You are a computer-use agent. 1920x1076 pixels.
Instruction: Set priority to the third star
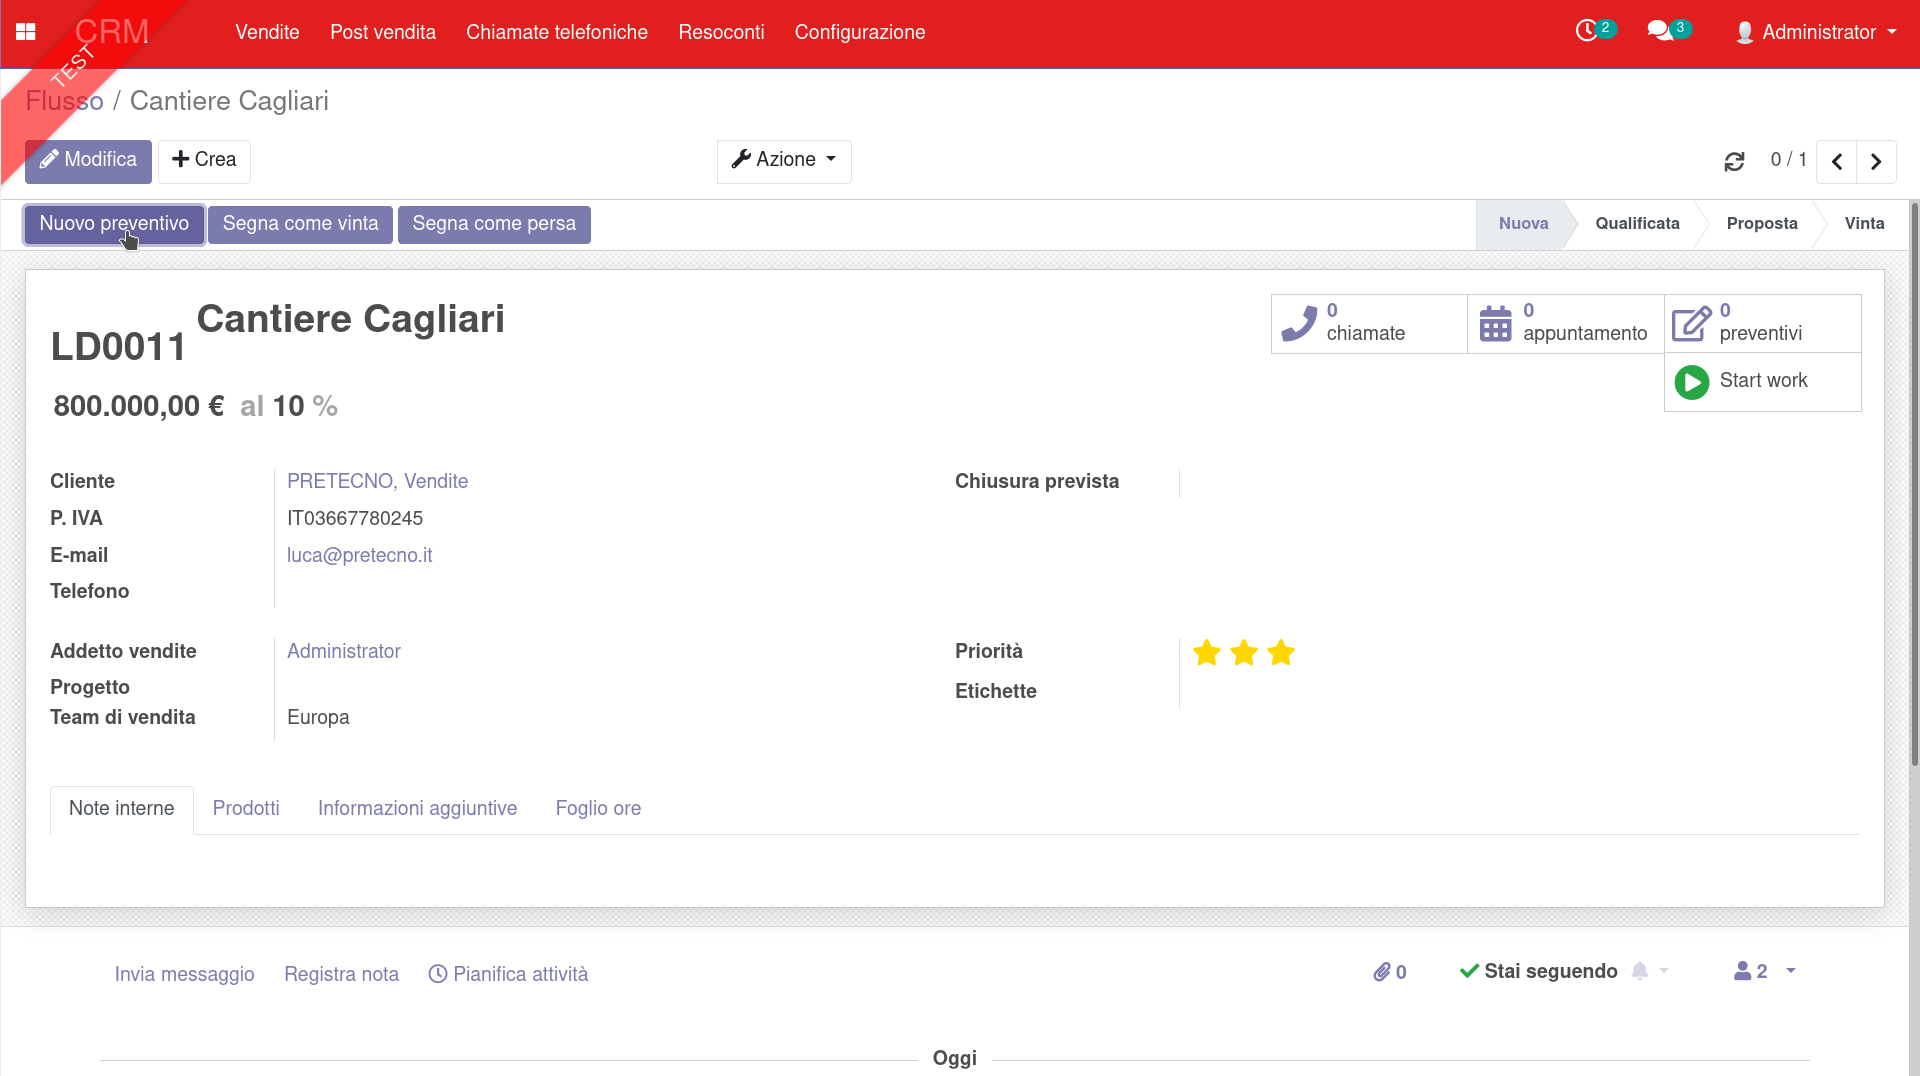coord(1281,653)
